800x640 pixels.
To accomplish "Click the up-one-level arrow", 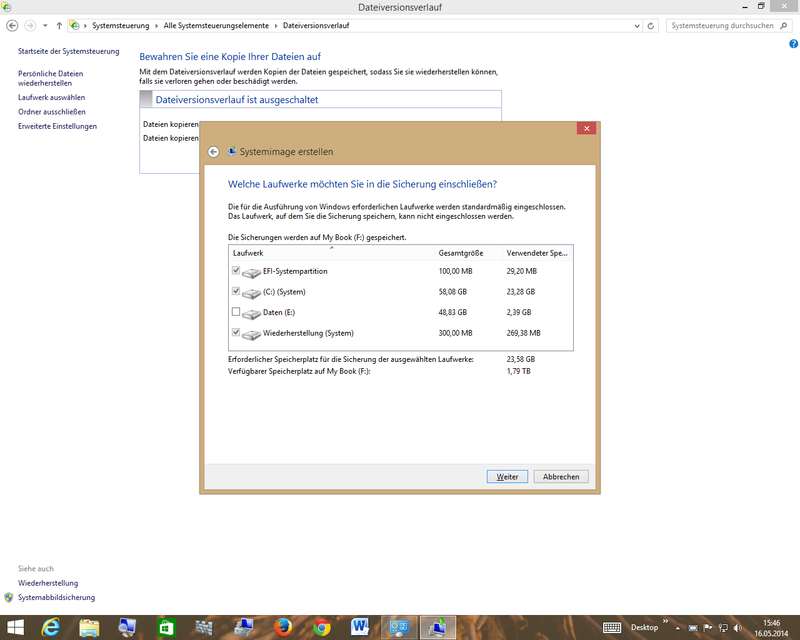I will click(59, 26).
